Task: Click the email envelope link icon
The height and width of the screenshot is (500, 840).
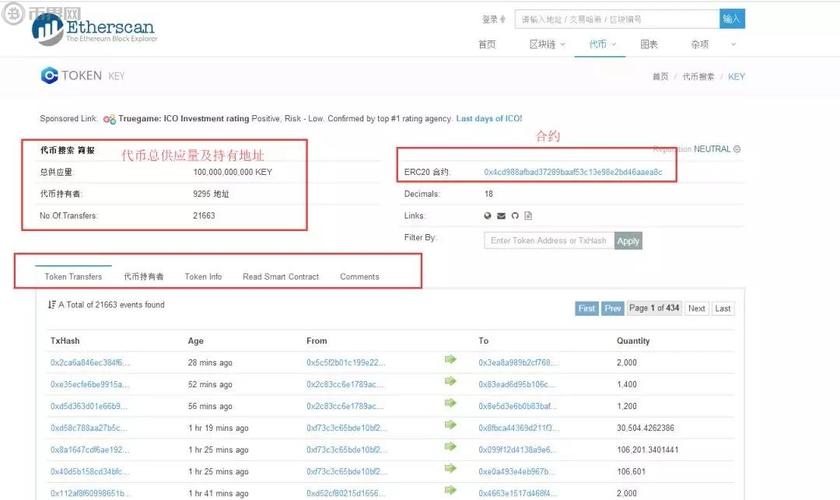Action: pyautogui.click(x=501, y=215)
